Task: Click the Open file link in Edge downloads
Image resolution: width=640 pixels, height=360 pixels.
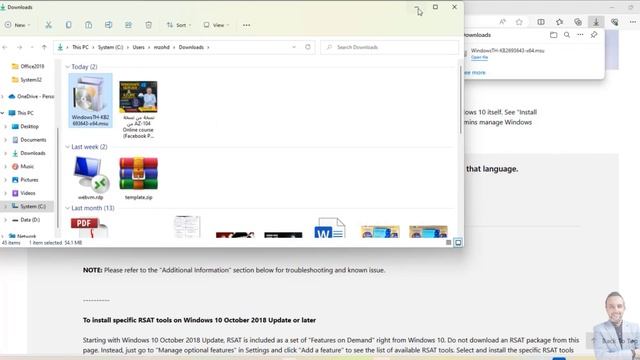Action: point(479,58)
